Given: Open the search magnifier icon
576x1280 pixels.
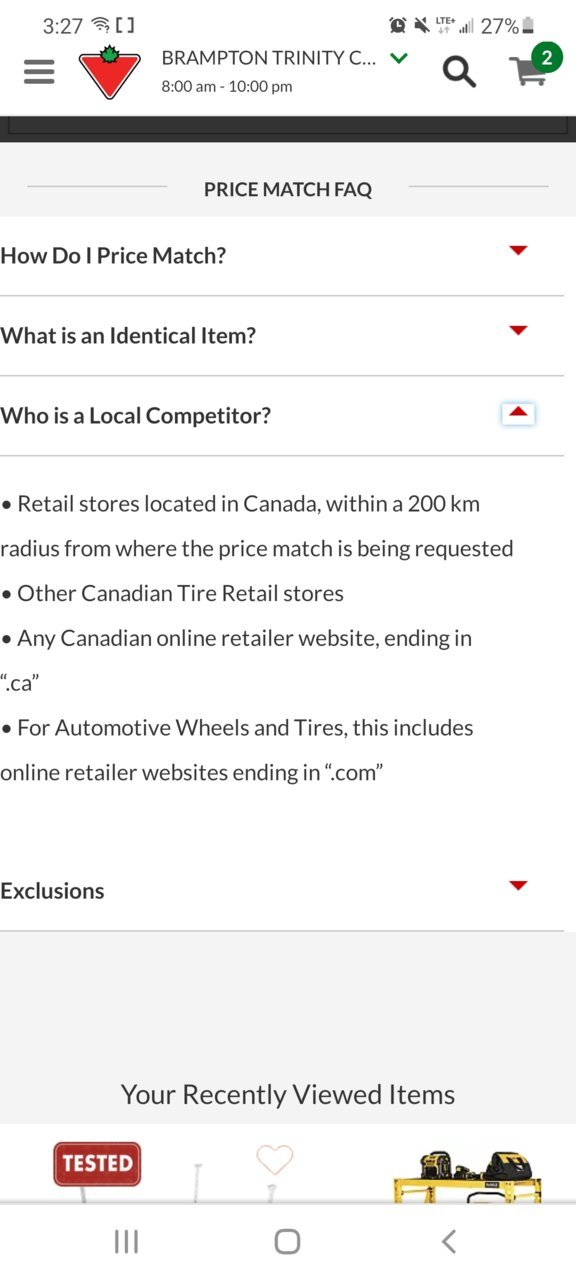Looking at the screenshot, I should [x=459, y=71].
